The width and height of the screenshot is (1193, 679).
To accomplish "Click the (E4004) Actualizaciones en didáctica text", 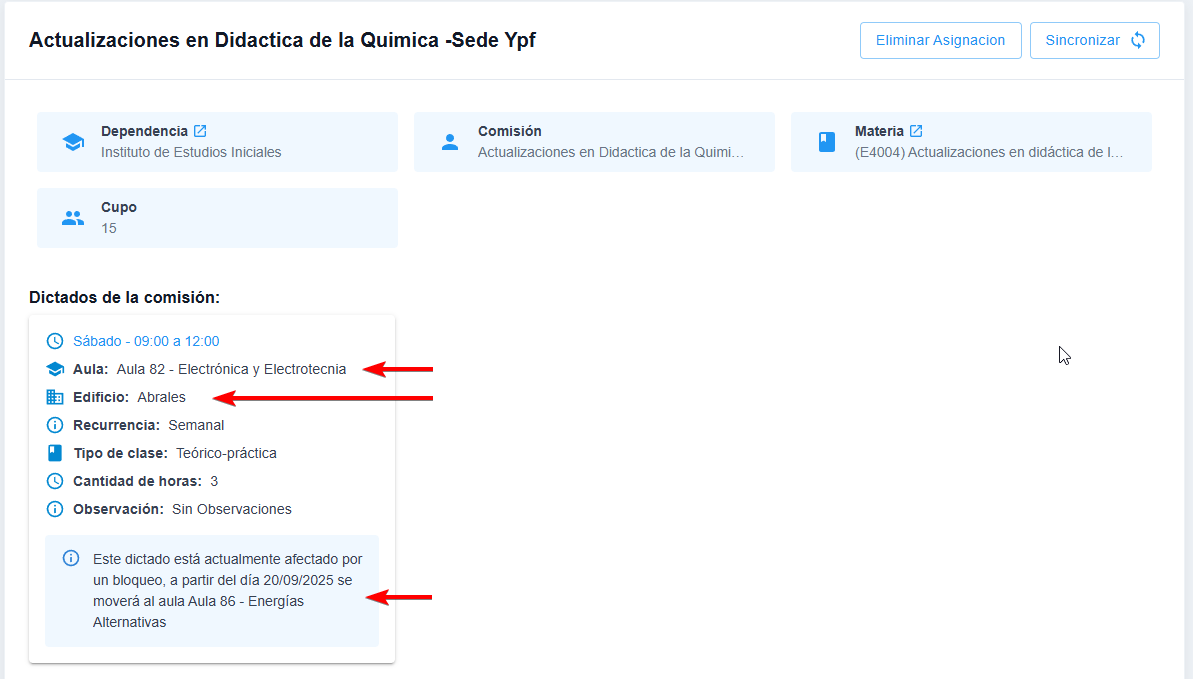I will click(x=988, y=152).
